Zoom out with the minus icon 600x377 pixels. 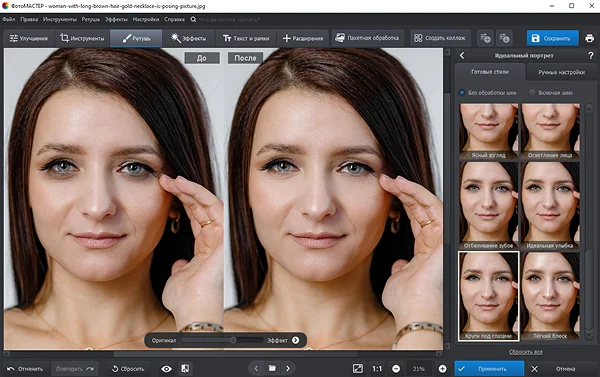point(396,369)
